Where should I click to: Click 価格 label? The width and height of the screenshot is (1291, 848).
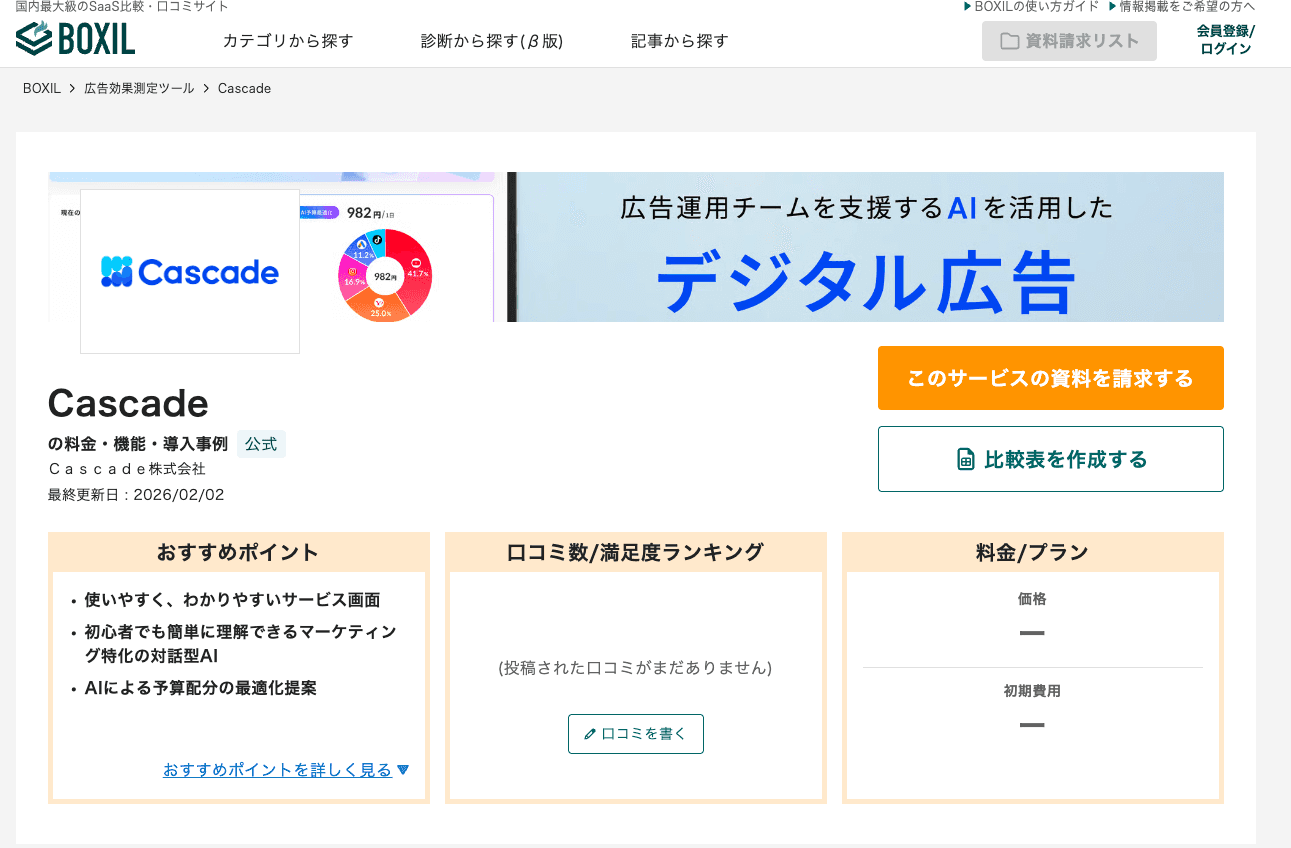pyautogui.click(x=1032, y=599)
